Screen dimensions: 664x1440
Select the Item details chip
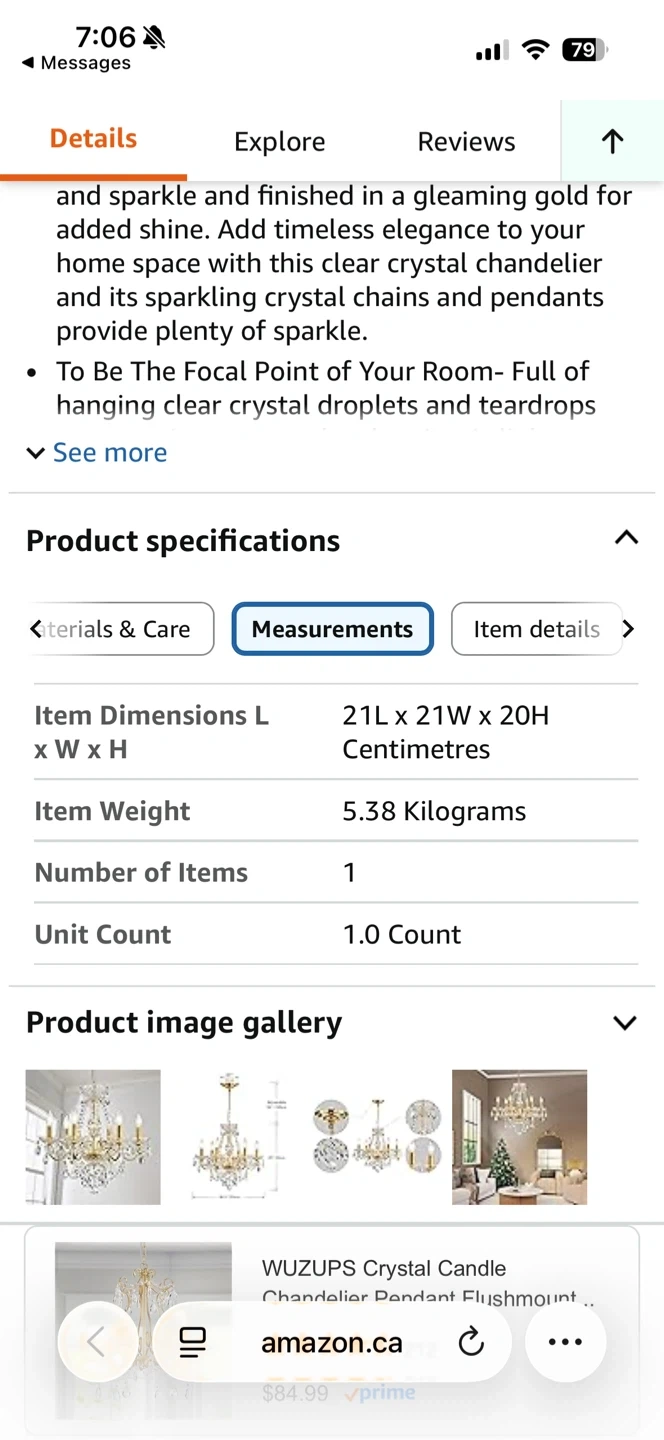pyautogui.click(x=536, y=629)
